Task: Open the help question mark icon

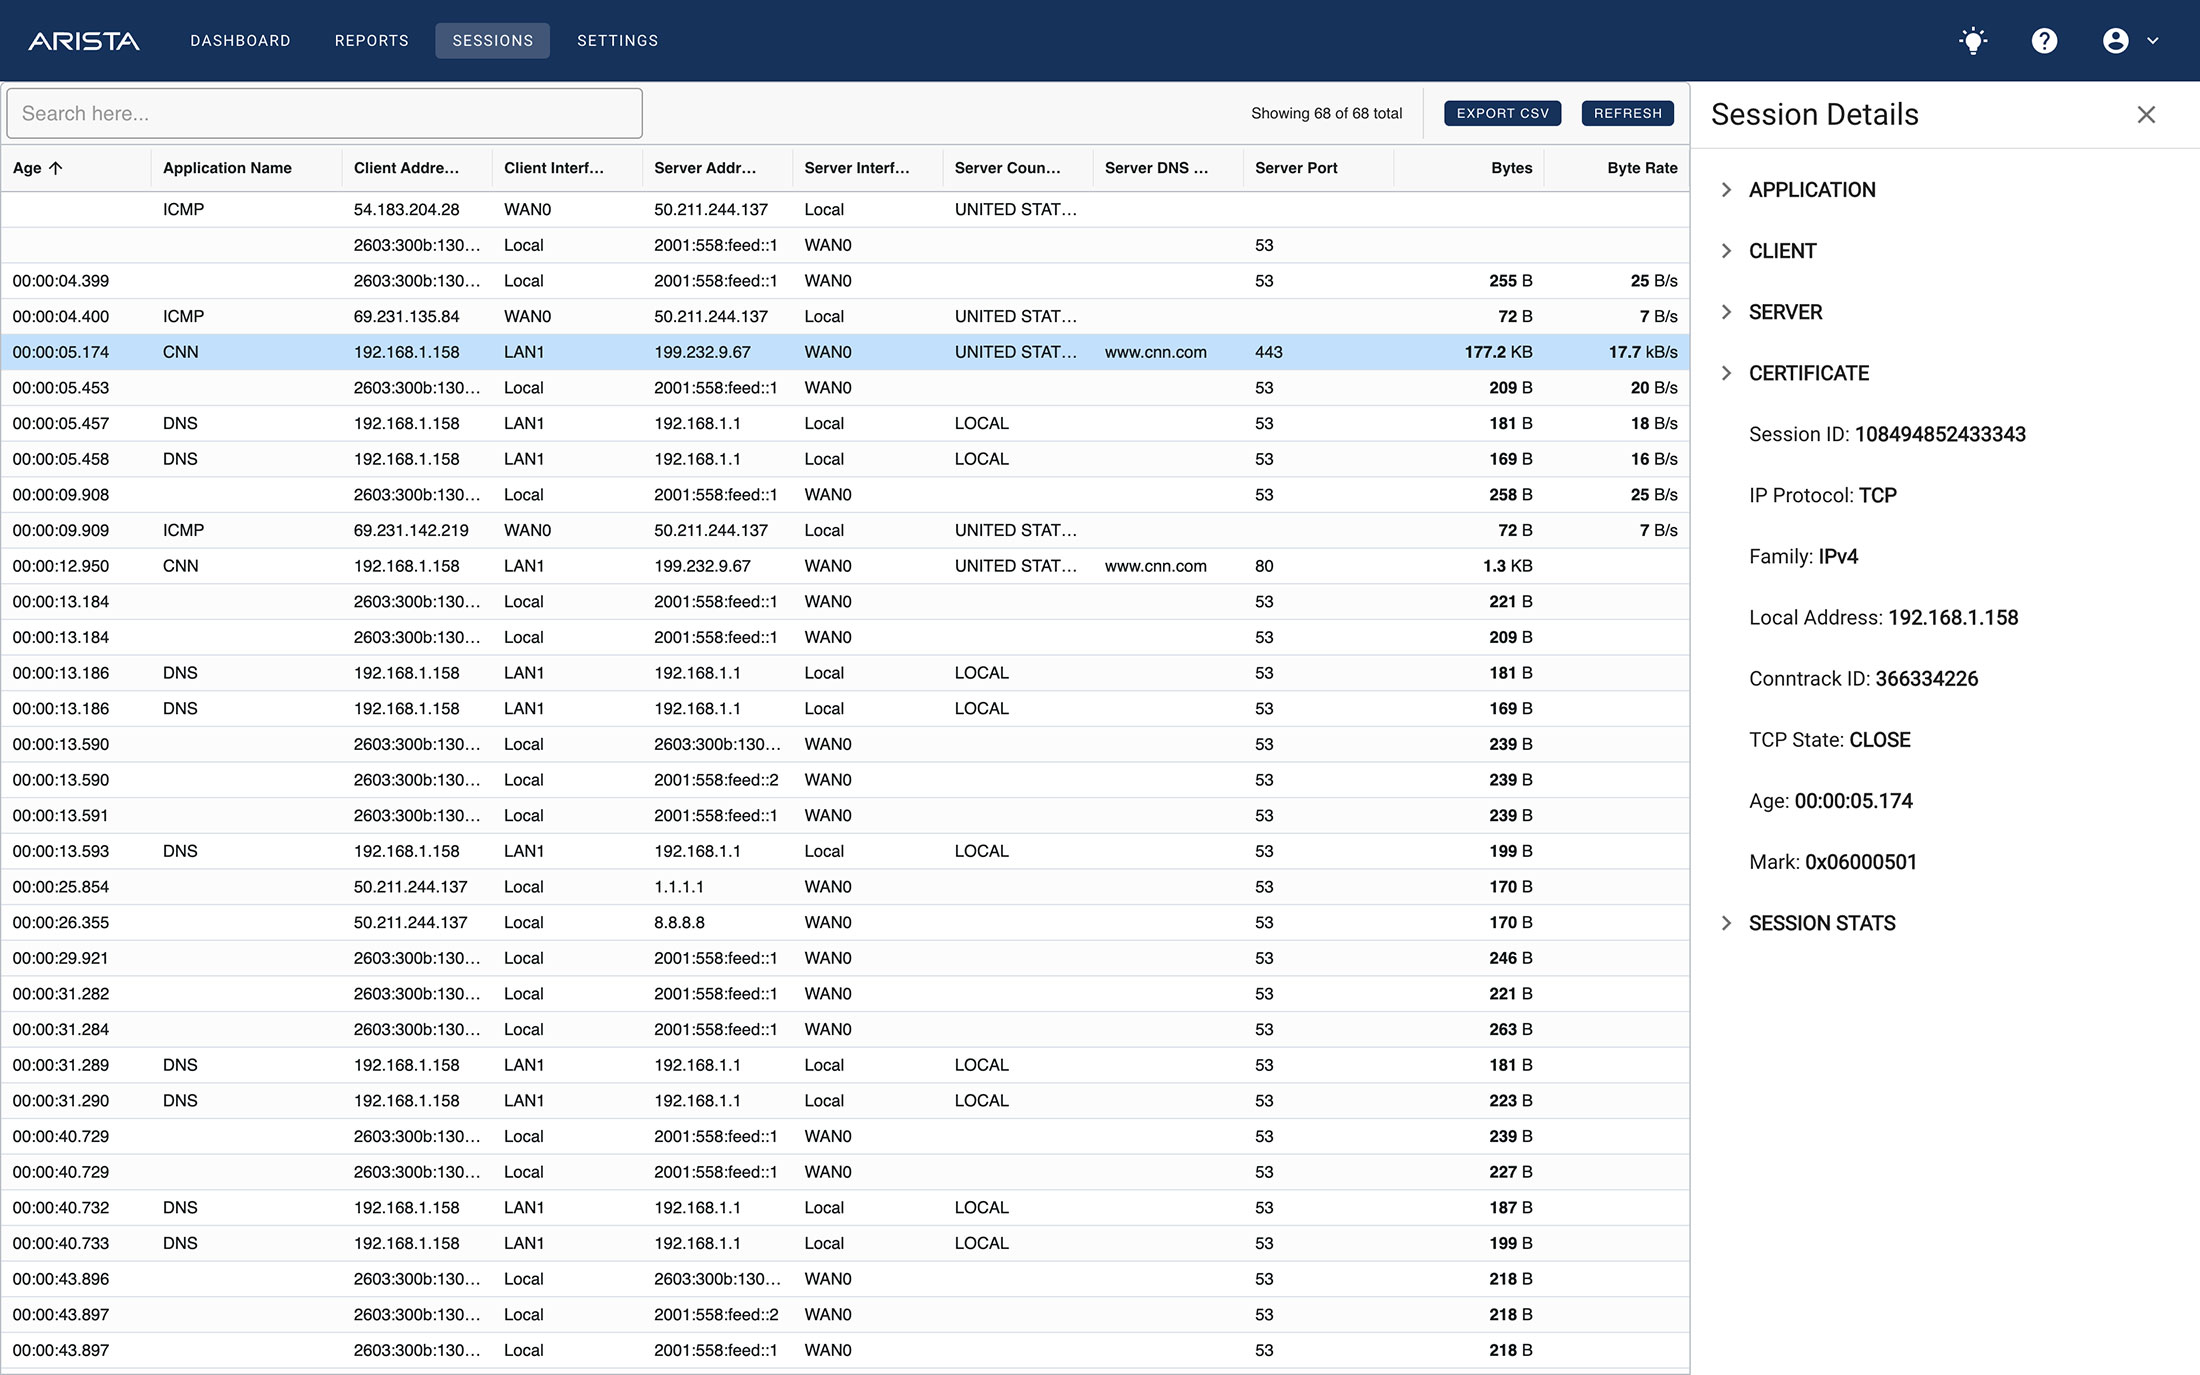Action: (x=2044, y=41)
